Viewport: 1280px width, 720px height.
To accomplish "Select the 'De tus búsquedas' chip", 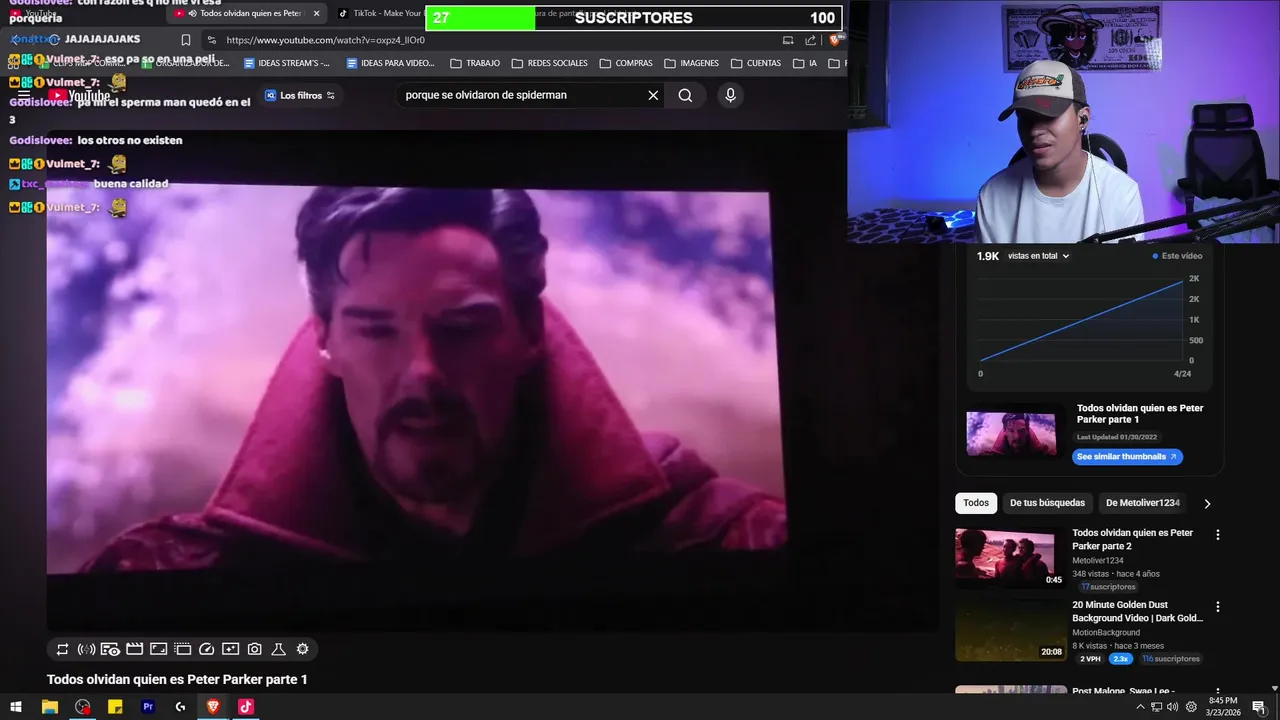I will pos(1047,503).
